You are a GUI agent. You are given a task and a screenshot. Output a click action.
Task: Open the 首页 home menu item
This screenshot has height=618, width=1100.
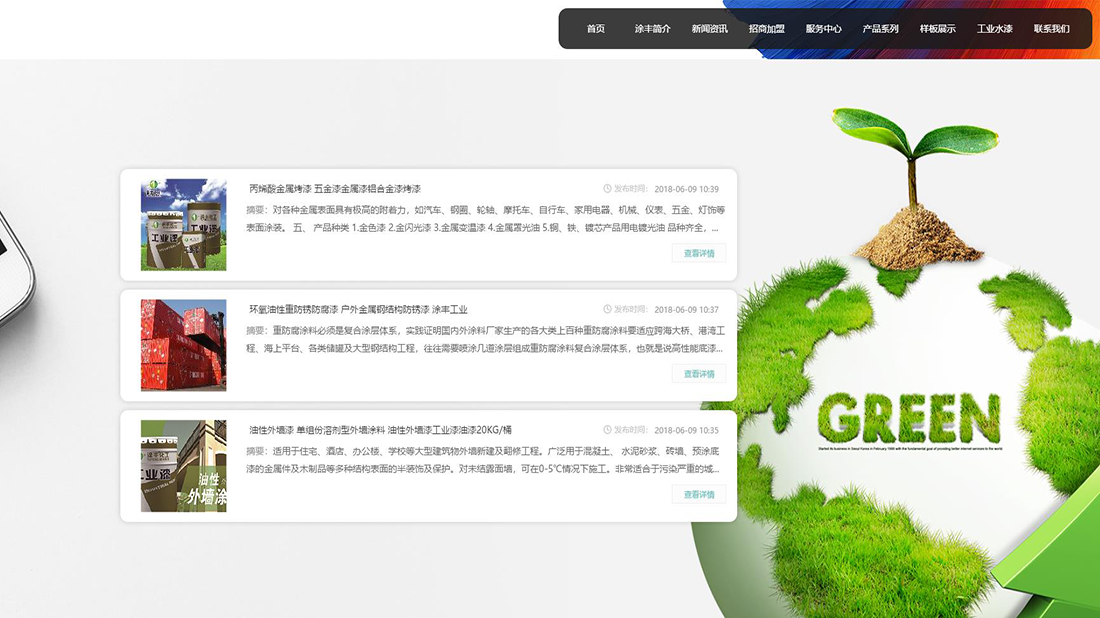596,29
